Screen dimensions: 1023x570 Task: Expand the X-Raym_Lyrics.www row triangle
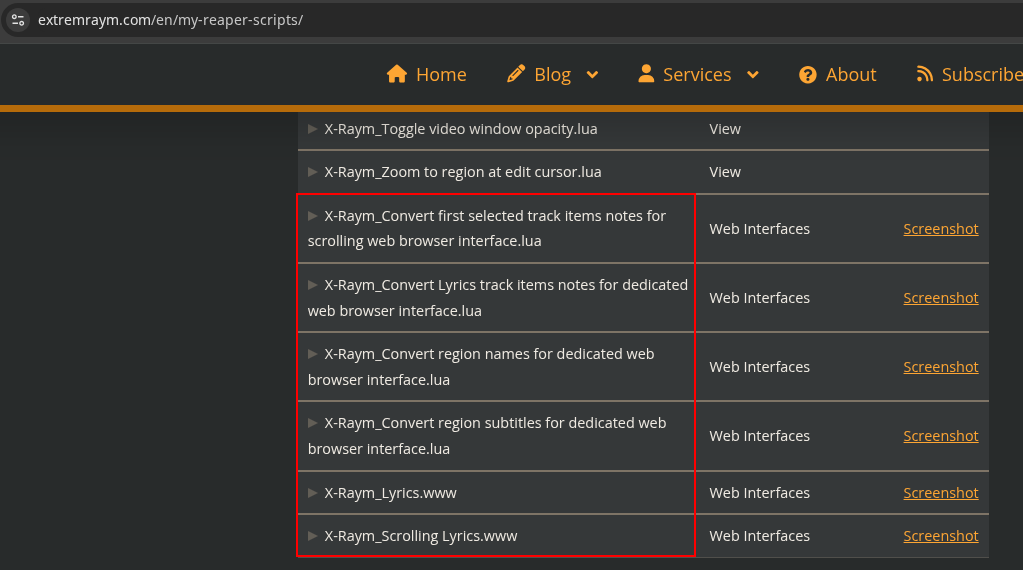pos(313,493)
